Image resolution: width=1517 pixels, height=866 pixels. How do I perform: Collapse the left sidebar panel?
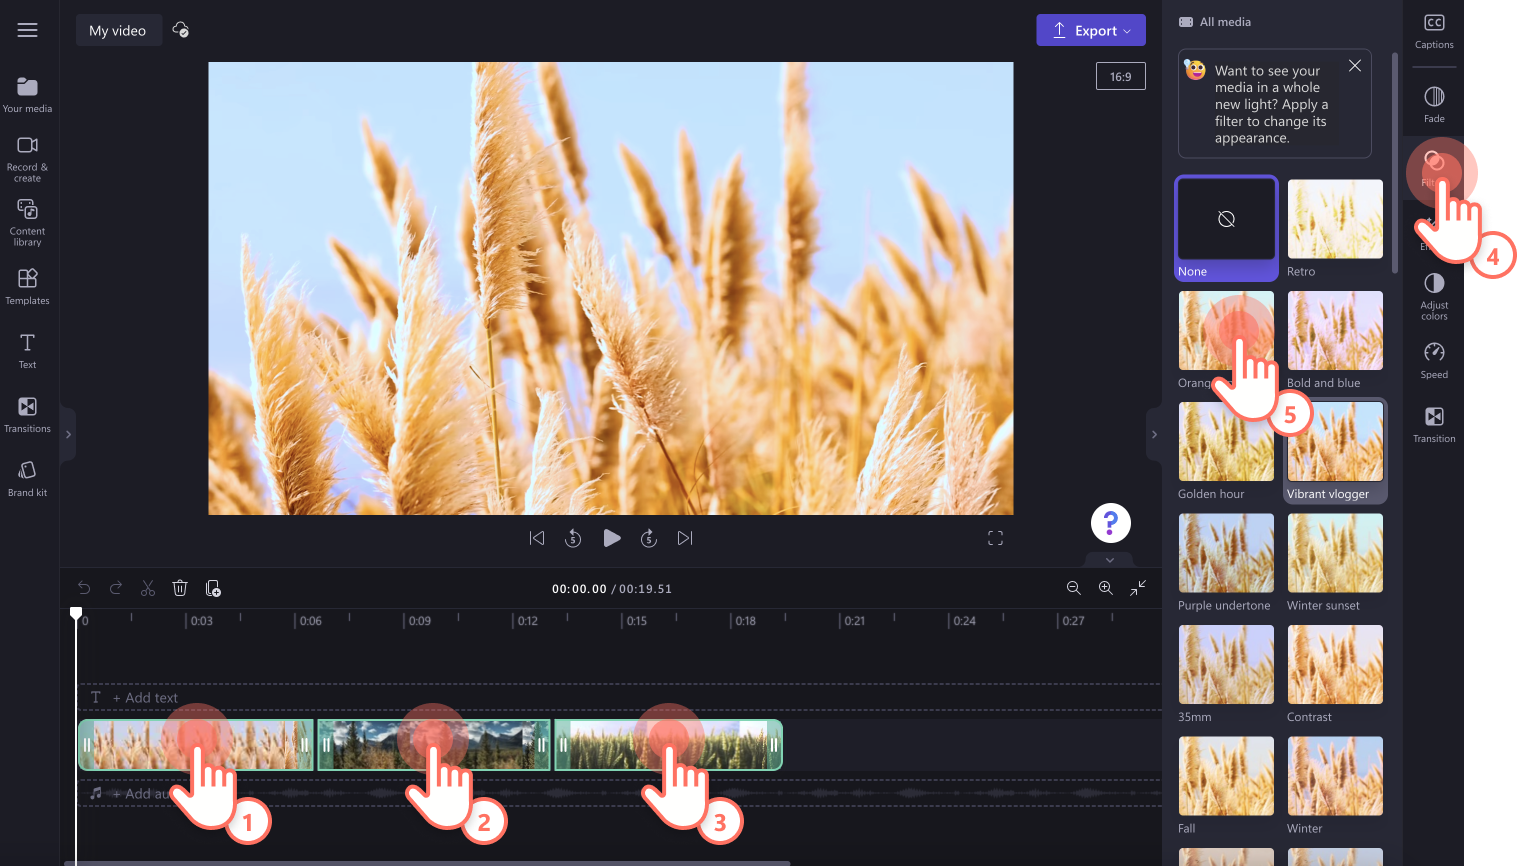click(68, 434)
